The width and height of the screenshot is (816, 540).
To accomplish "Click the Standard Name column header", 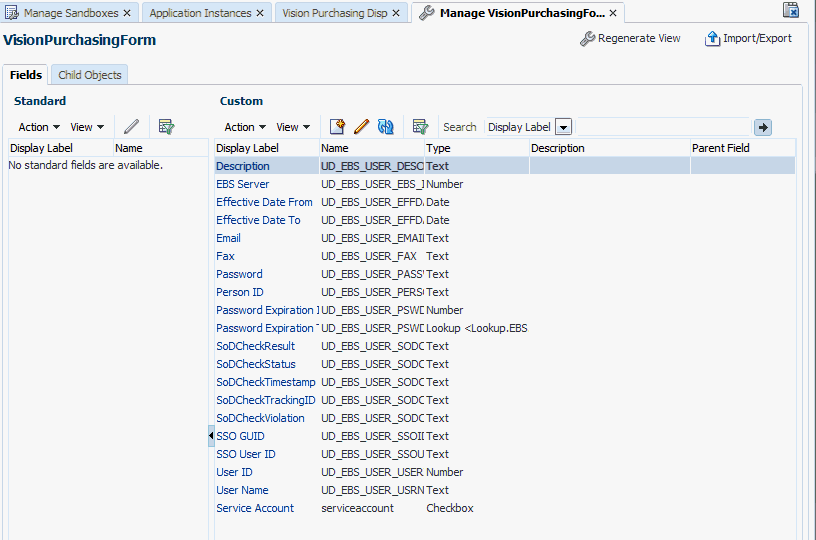I will [x=160, y=148].
